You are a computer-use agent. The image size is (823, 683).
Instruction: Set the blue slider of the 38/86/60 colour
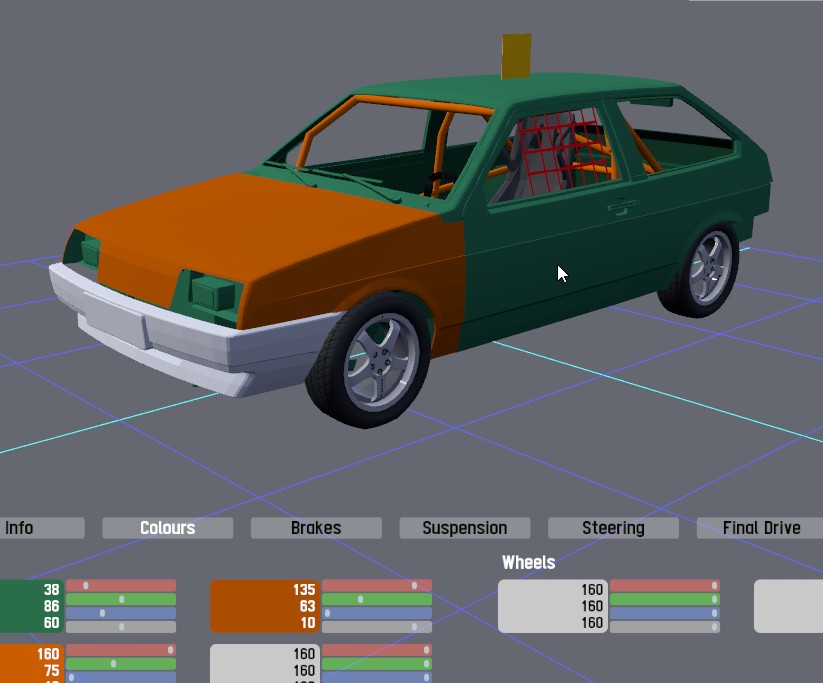tap(121, 613)
